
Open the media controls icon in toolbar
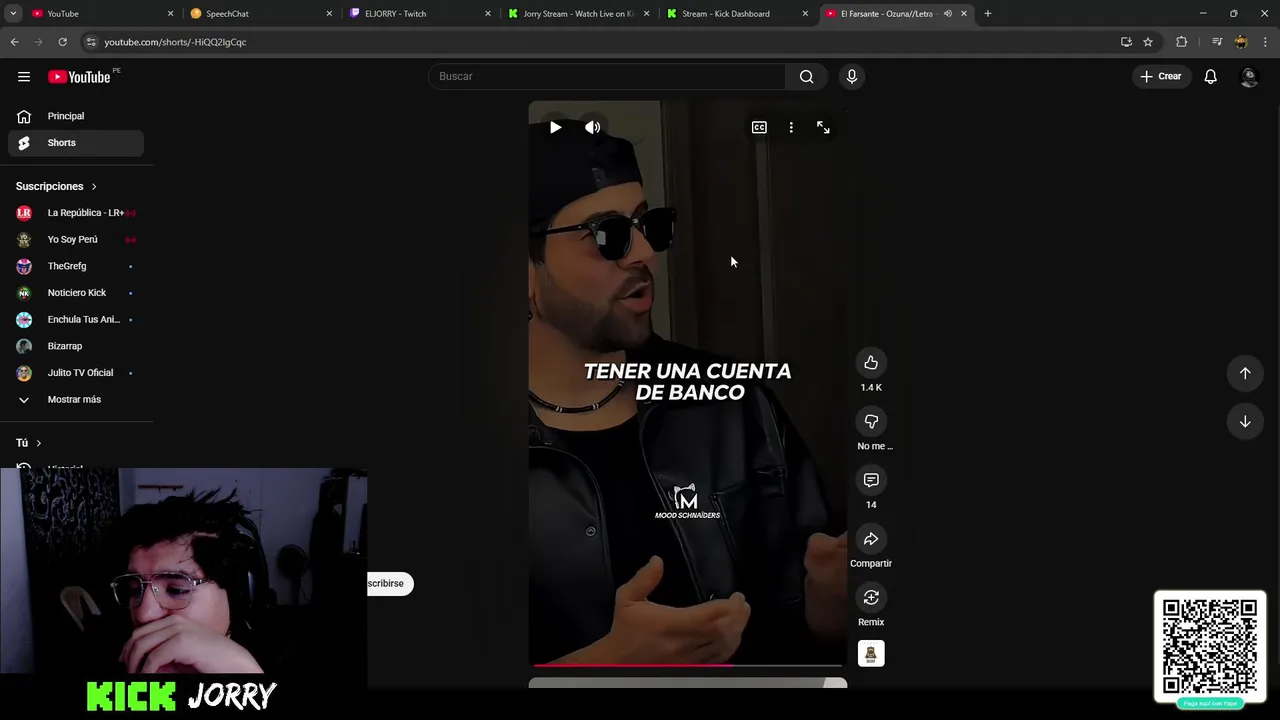pos(1217,42)
